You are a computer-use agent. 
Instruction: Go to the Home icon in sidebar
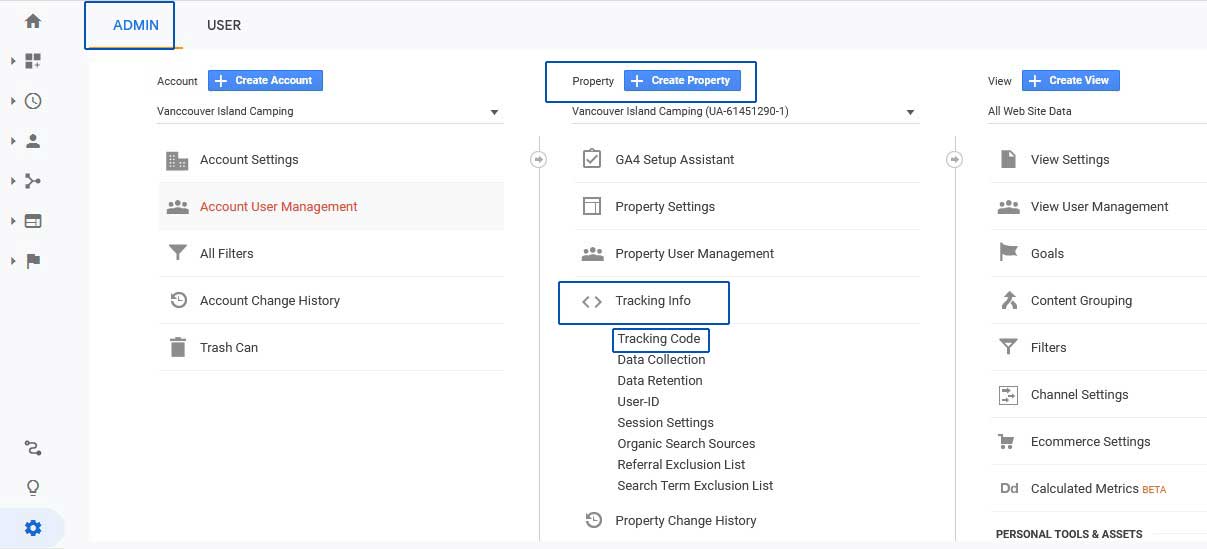pyautogui.click(x=33, y=21)
